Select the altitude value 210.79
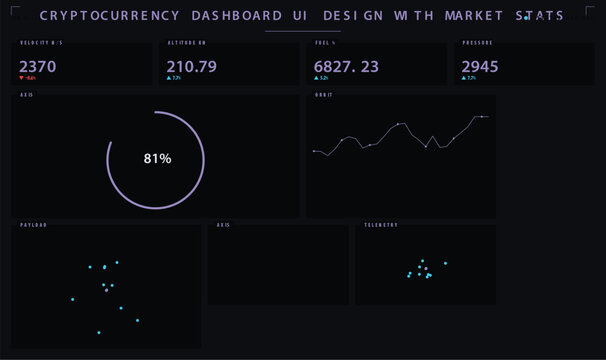The width and height of the screenshot is (606, 360). 192,67
